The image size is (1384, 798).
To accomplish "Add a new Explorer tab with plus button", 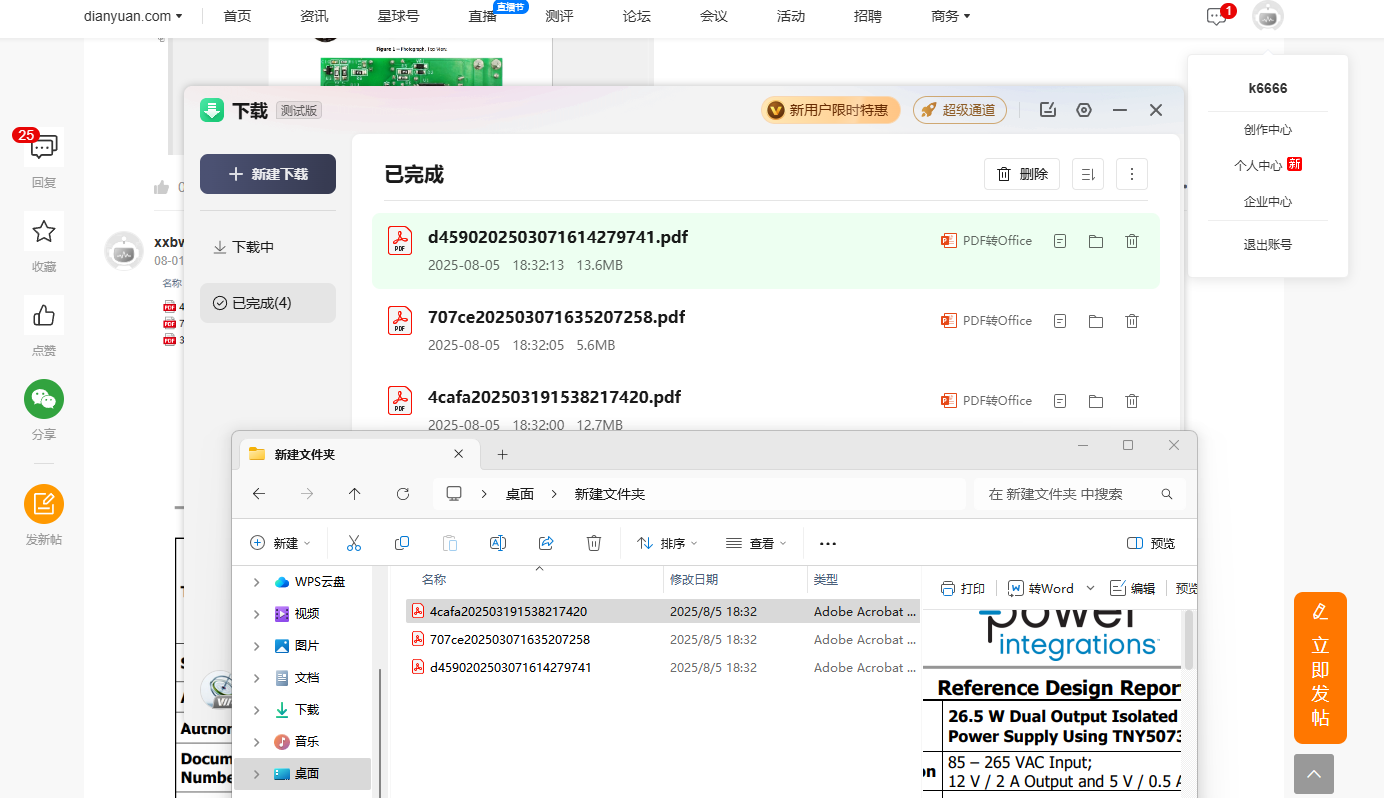I will coord(503,454).
